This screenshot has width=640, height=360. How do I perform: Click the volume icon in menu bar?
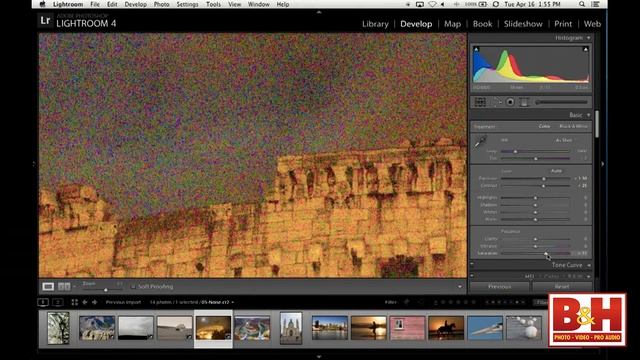443,4
